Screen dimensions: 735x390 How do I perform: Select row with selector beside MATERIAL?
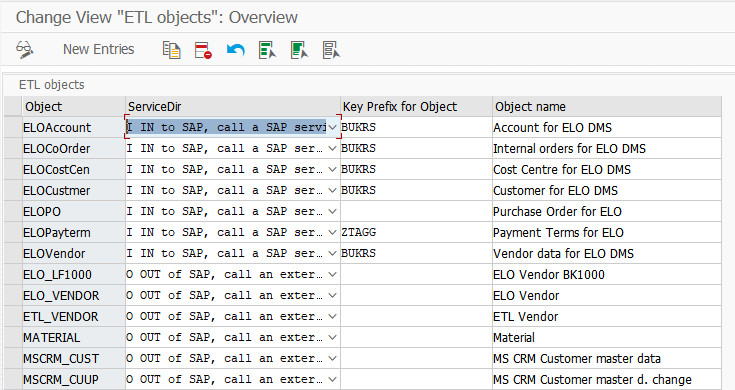(x=13, y=338)
